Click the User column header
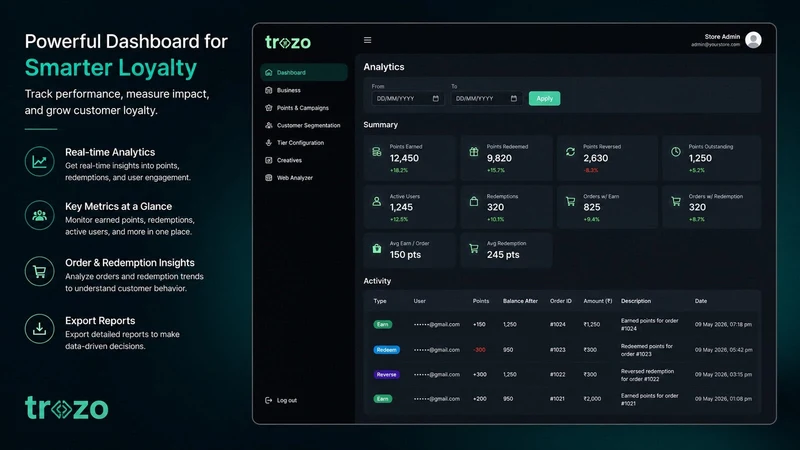800x450 pixels. pyautogui.click(x=419, y=301)
